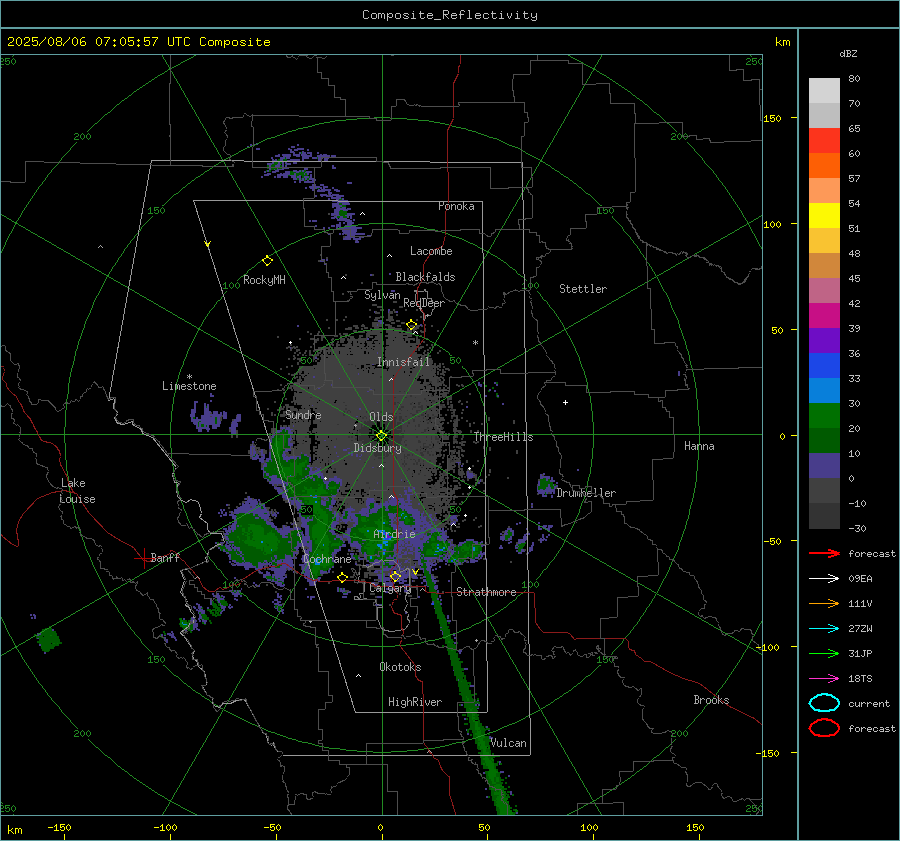Click the white 09EA arrow legend icon
Image resolution: width=900 pixels, height=841 pixels.
824,578
